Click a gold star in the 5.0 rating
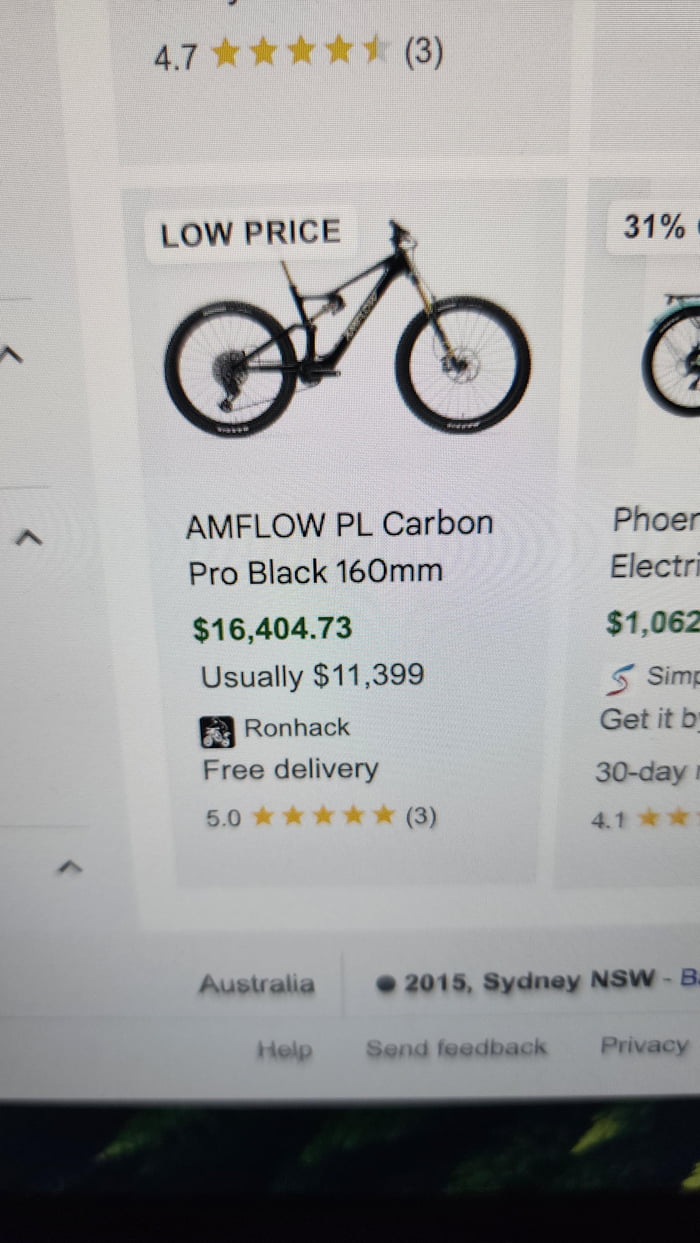This screenshot has width=700, height=1243. pos(320,816)
